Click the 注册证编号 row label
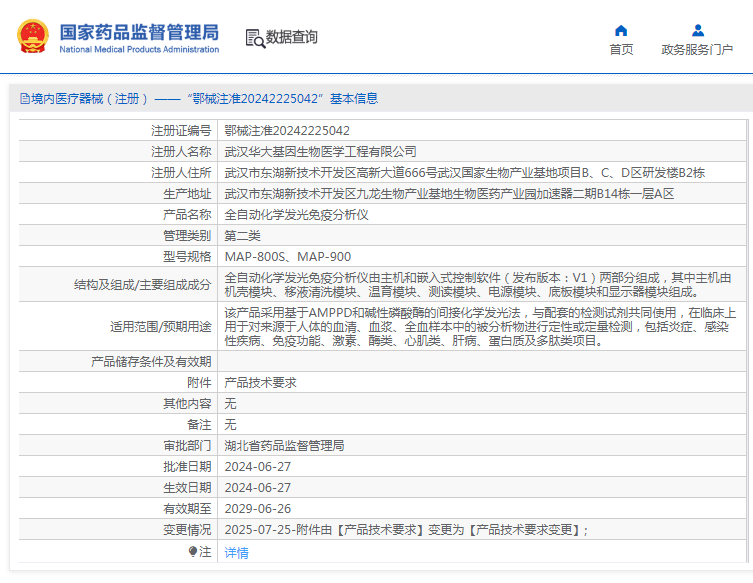The width and height of the screenshot is (753, 583). [x=181, y=131]
